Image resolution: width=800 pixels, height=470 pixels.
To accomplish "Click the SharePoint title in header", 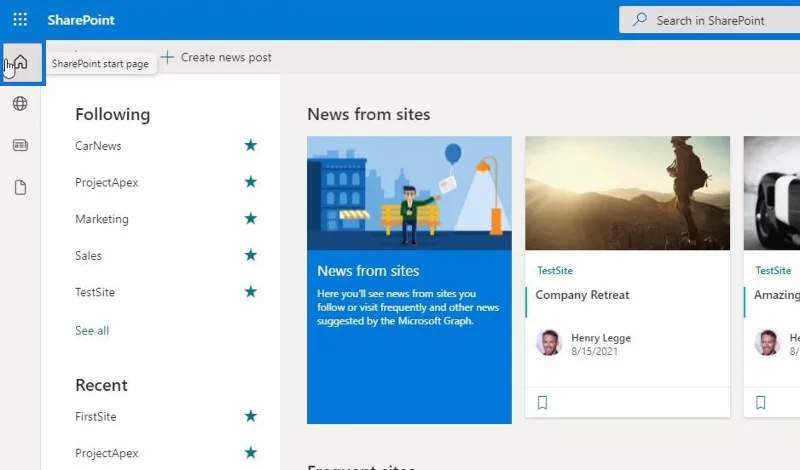I will coord(81,20).
